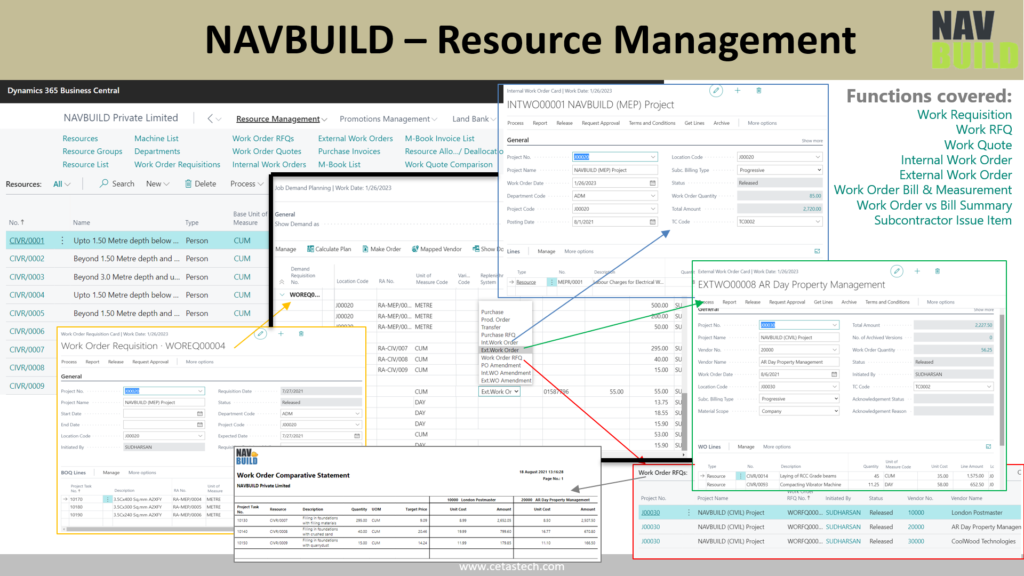Open row options menu for CIVR/0001
This screenshot has width=1024, height=576.
62,241
